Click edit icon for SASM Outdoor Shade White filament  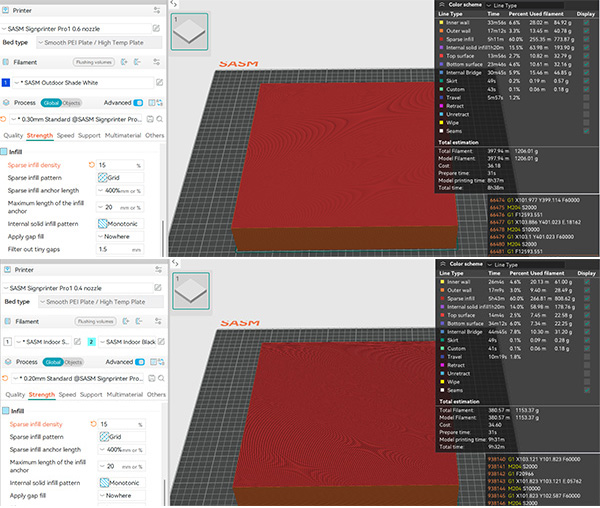tap(160, 82)
